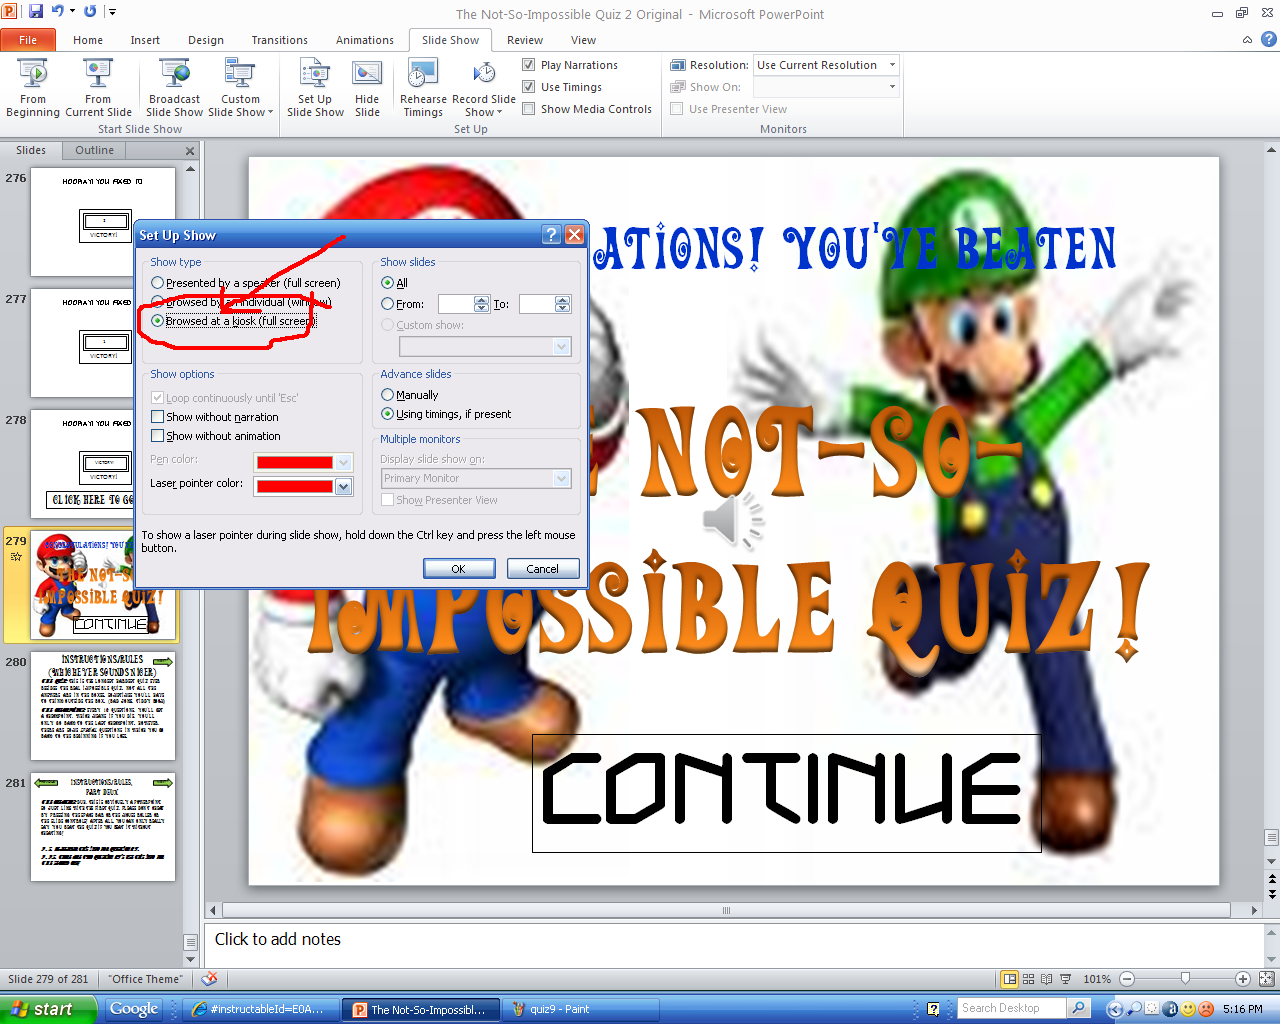
Task: Open the Transitions tab
Action: [x=280, y=40]
